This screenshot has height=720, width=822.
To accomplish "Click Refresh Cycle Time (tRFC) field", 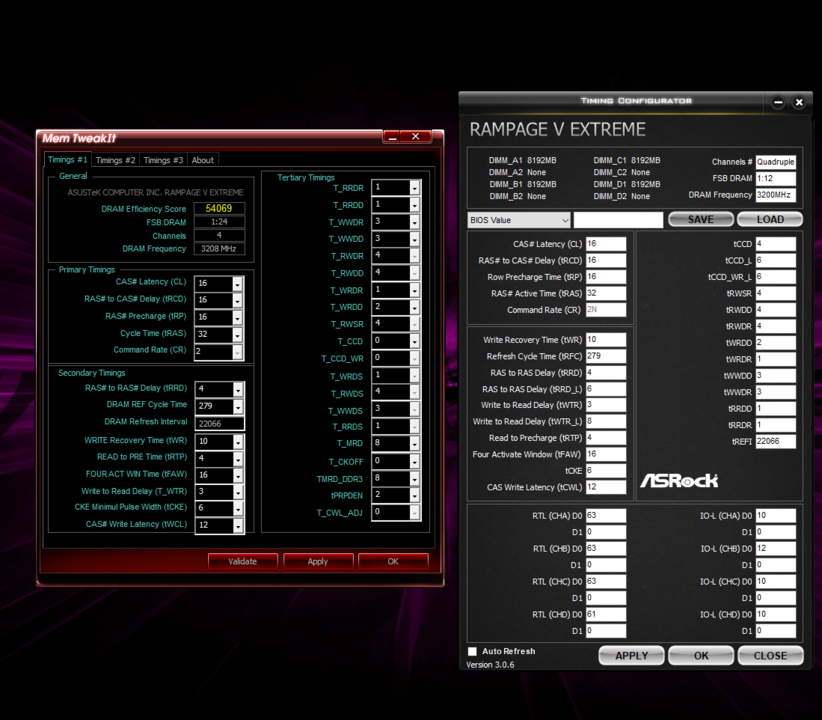I will [x=605, y=356].
